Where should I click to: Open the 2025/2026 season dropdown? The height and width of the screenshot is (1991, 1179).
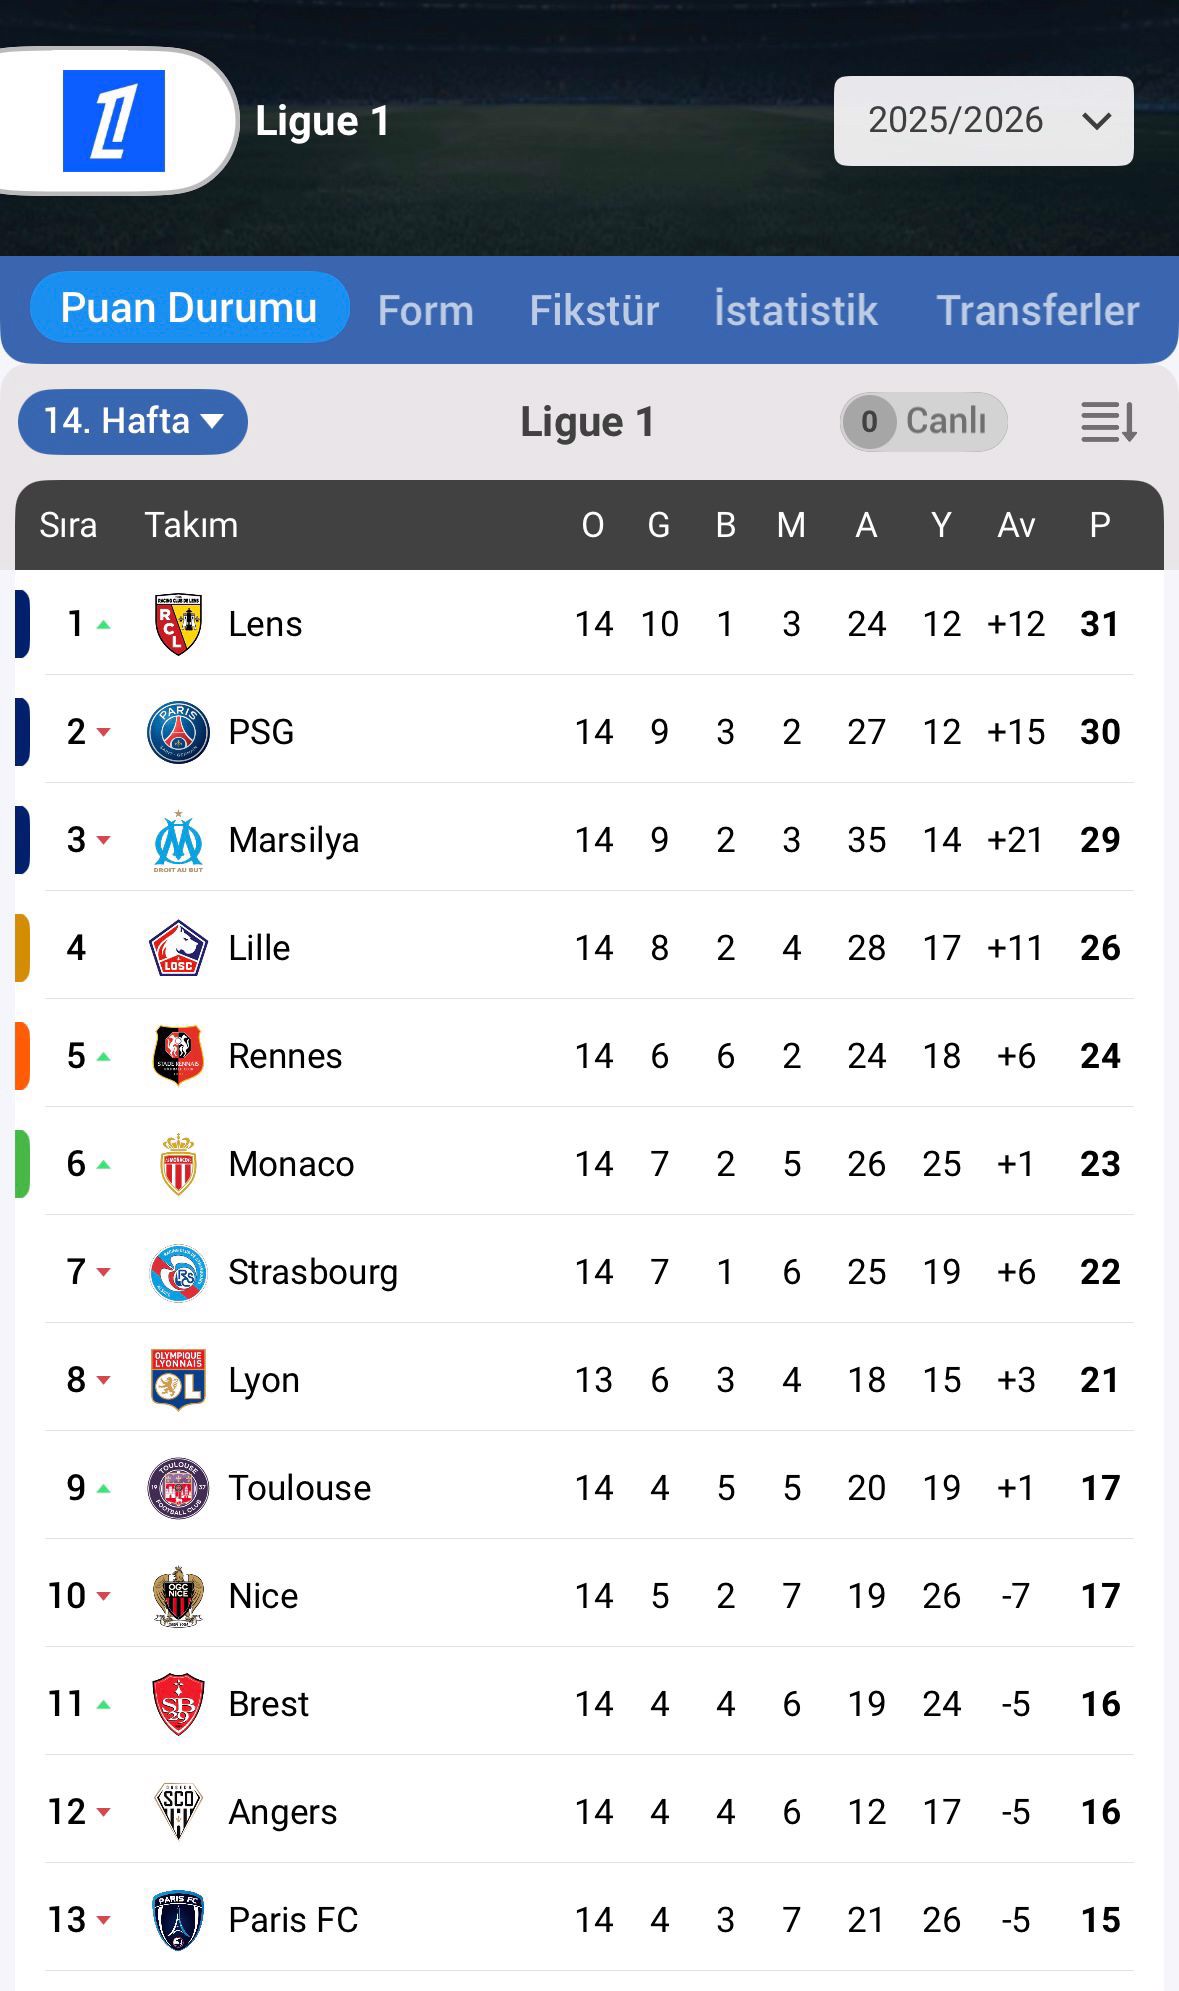click(x=983, y=121)
